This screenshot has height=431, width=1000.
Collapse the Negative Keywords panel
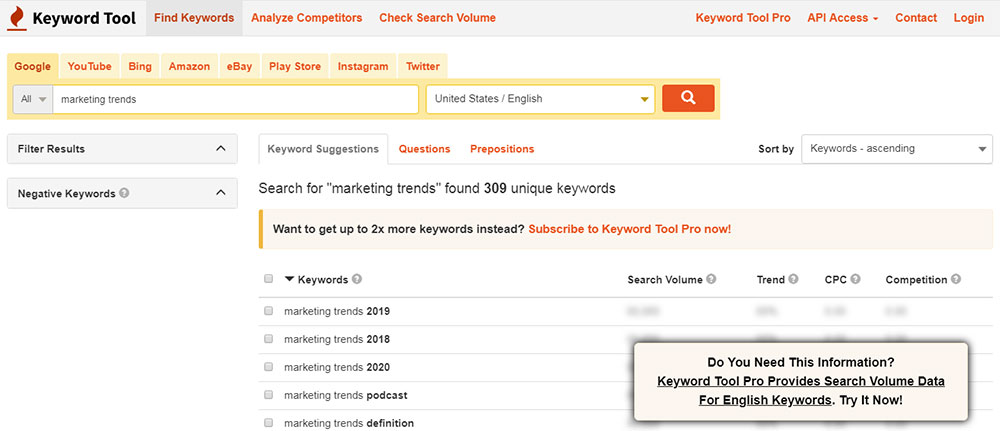pyautogui.click(x=221, y=193)
